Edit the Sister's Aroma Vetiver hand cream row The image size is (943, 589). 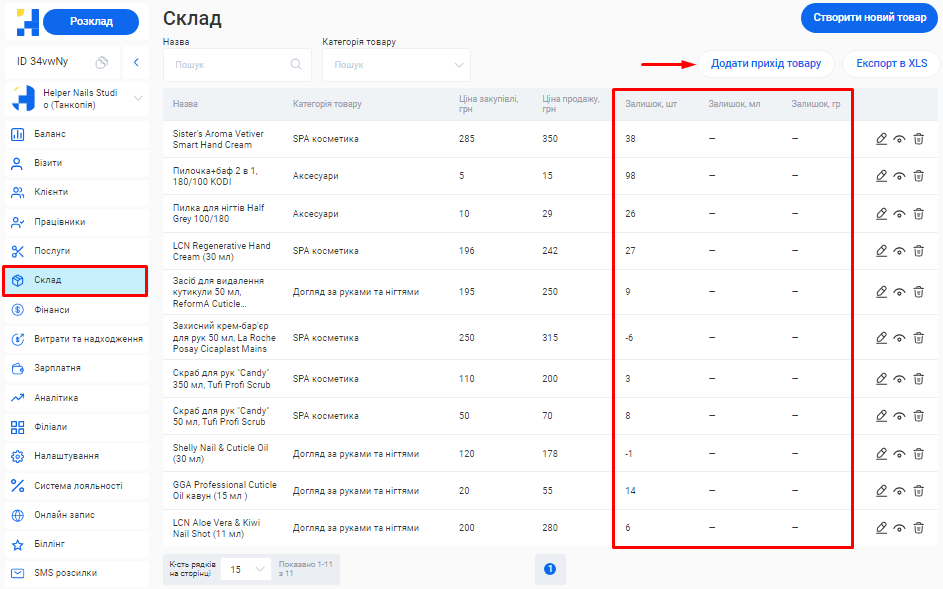[x=881, y=139]
